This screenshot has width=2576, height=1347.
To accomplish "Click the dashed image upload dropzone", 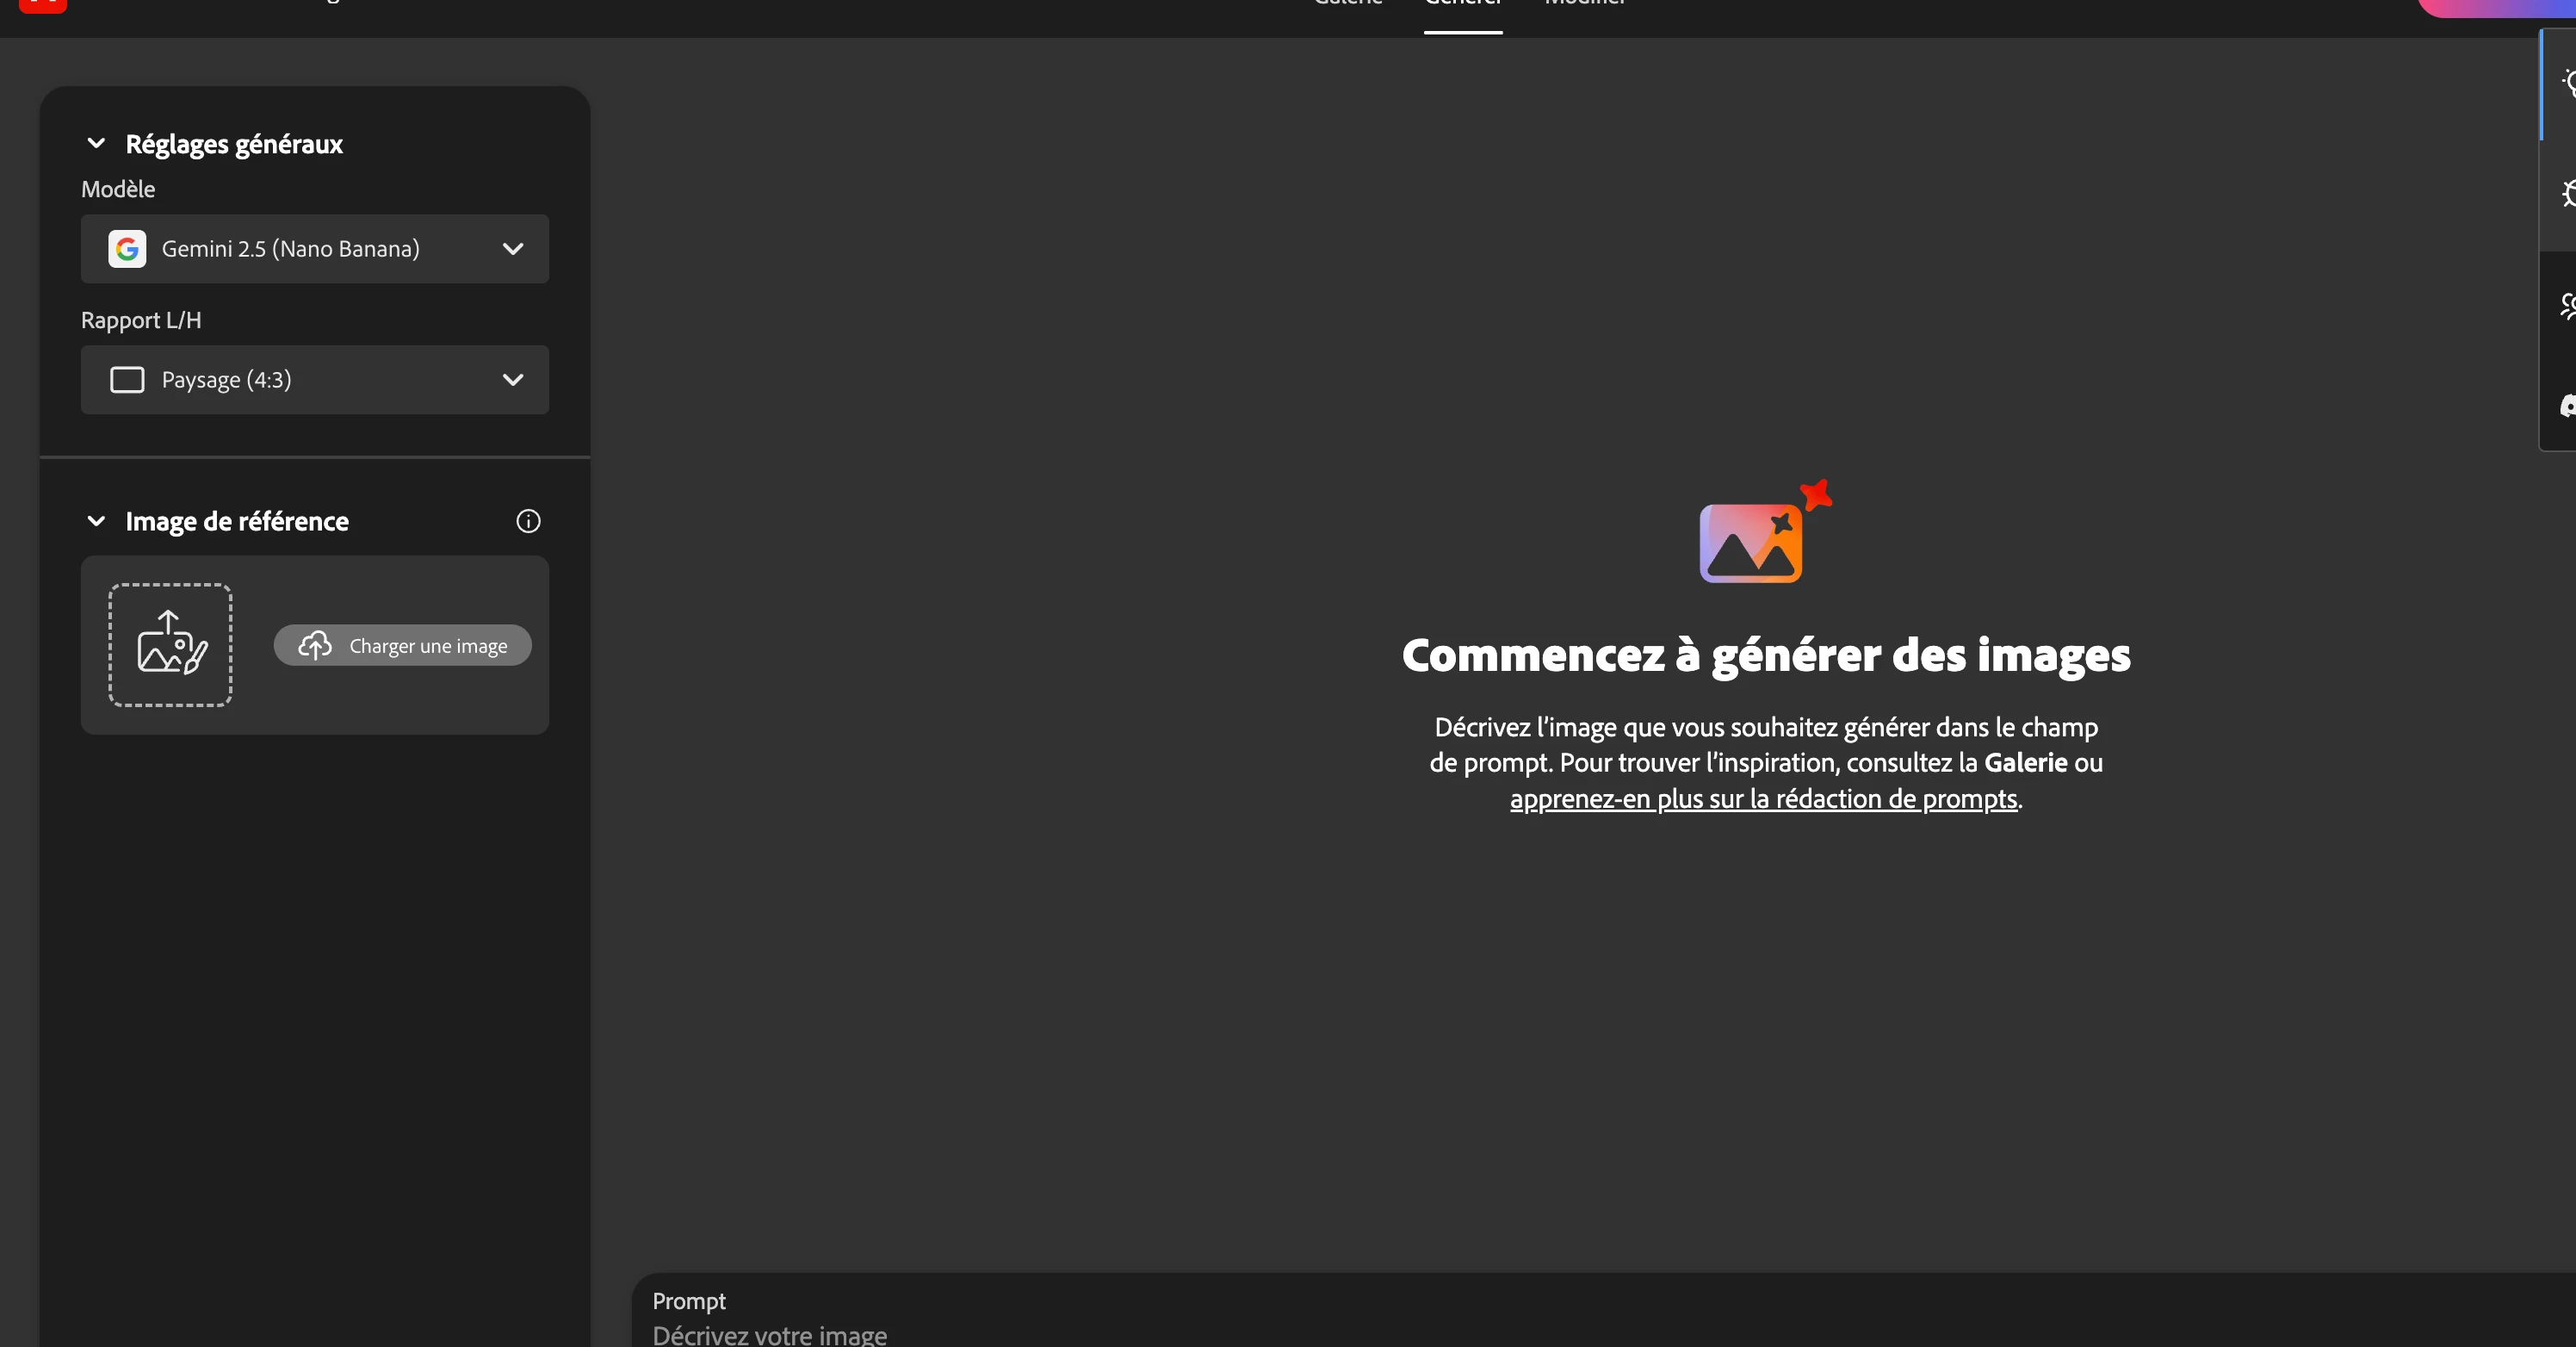I will pyautogui.click(x=170, y=645).
